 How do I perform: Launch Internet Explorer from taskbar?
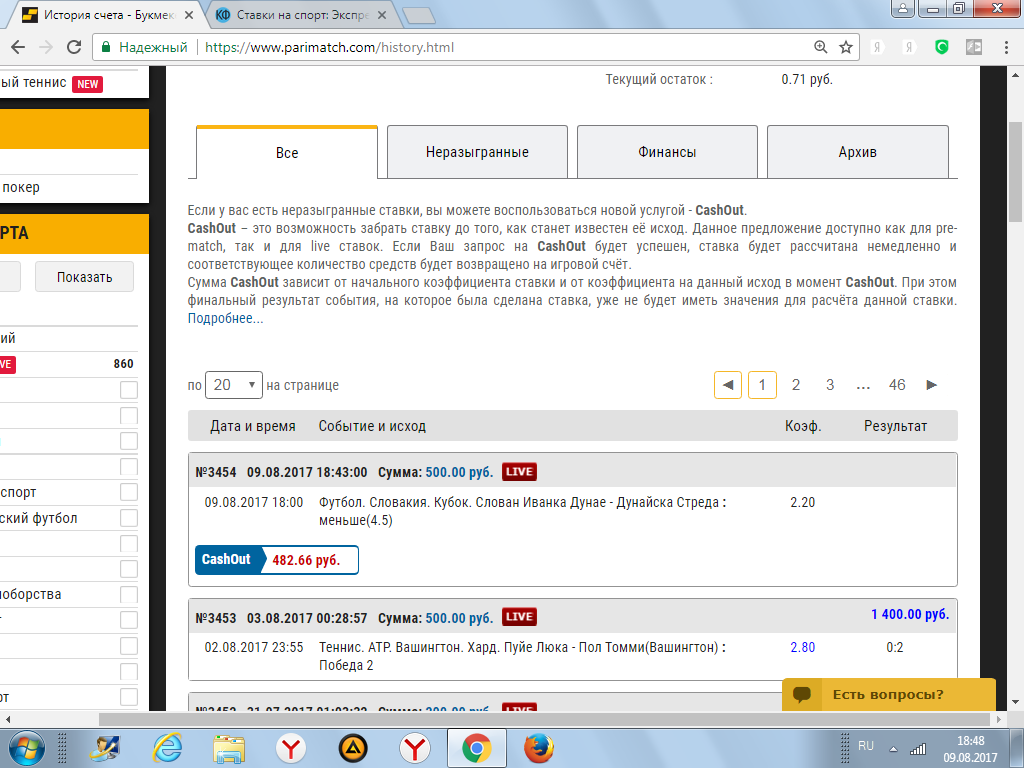167,748
